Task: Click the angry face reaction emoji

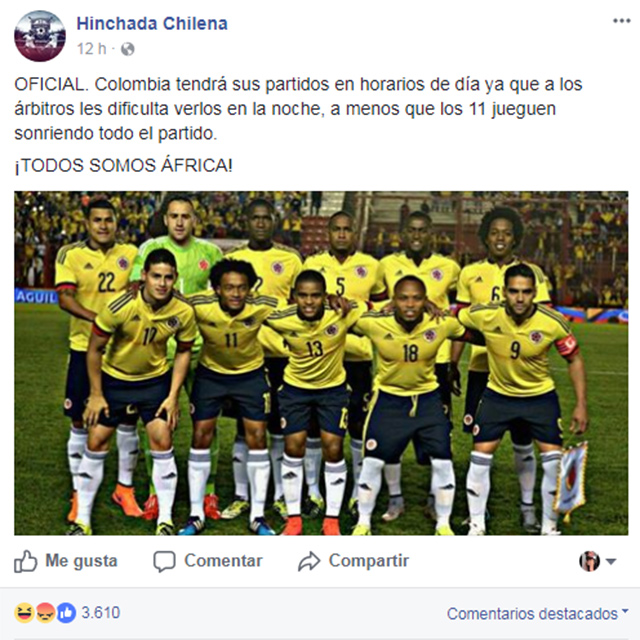Action: 45,613
